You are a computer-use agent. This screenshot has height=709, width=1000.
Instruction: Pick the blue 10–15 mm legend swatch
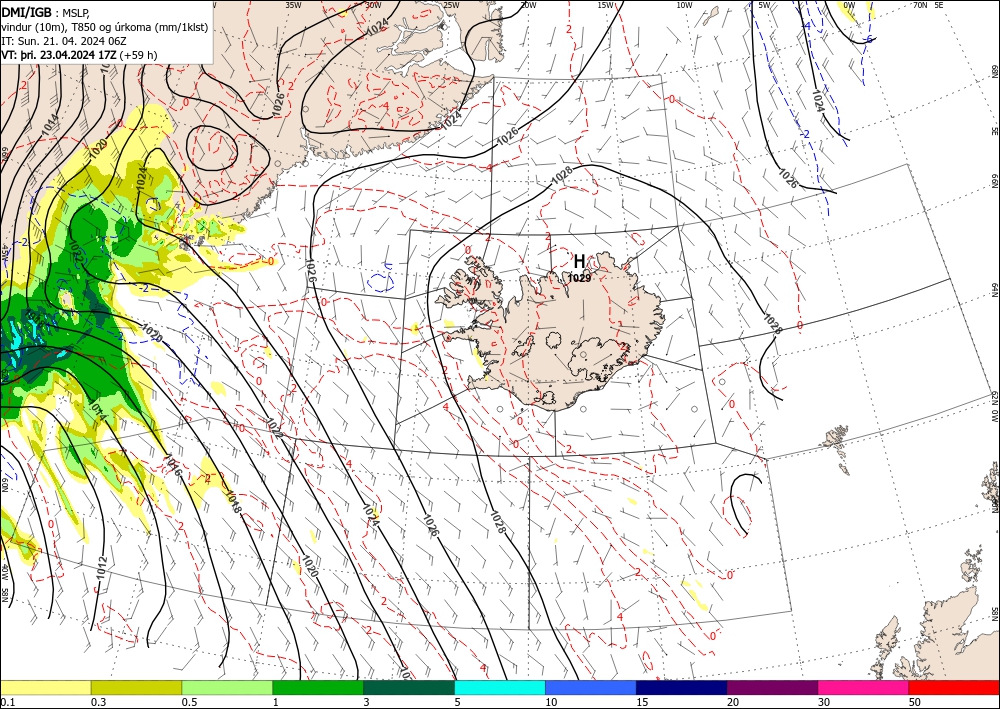591,687
